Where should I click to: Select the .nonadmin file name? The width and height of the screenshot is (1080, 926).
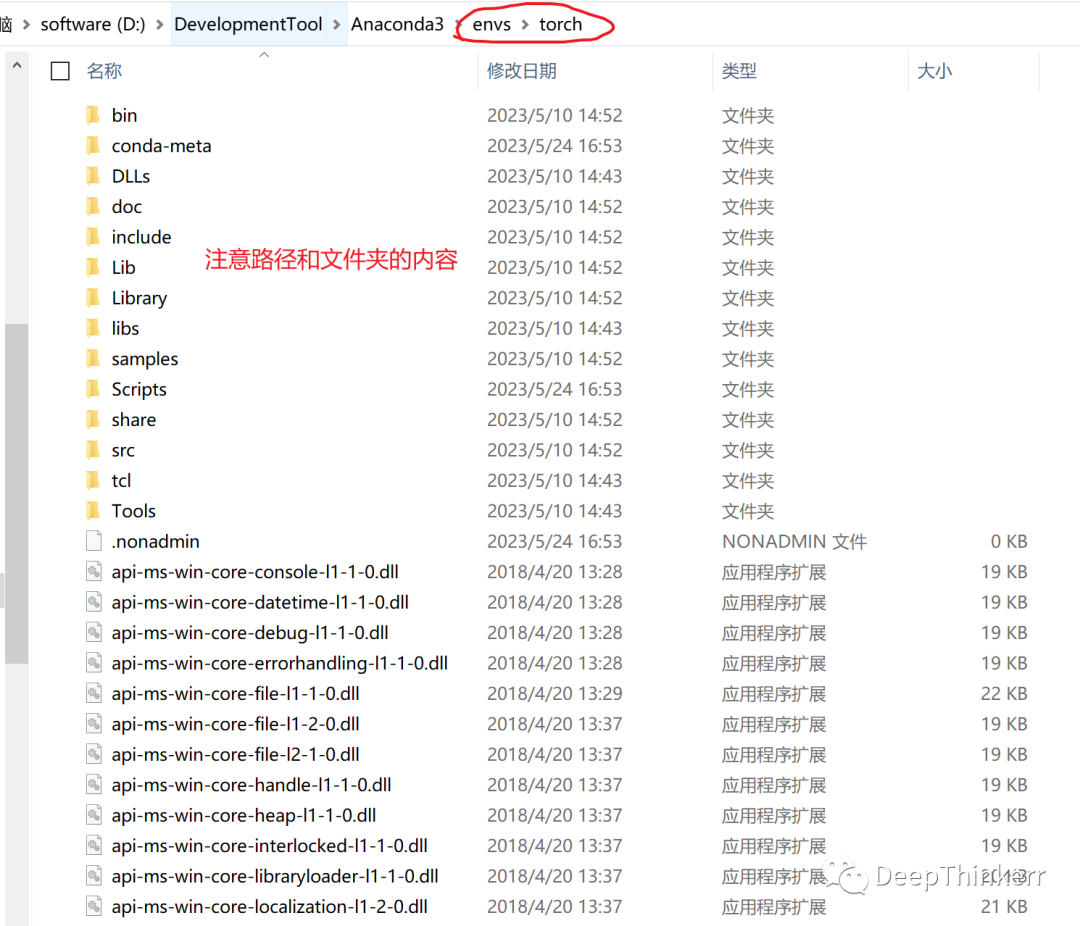pos(156,541)
